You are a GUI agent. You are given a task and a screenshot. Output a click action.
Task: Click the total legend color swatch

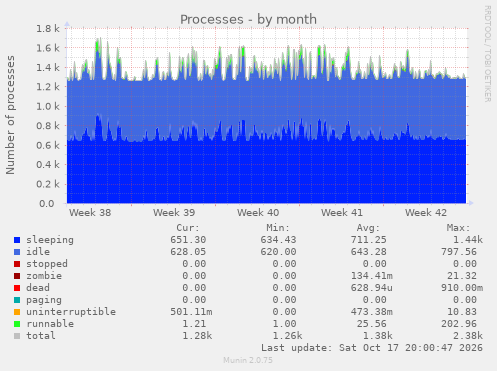(x=17, y=336)
